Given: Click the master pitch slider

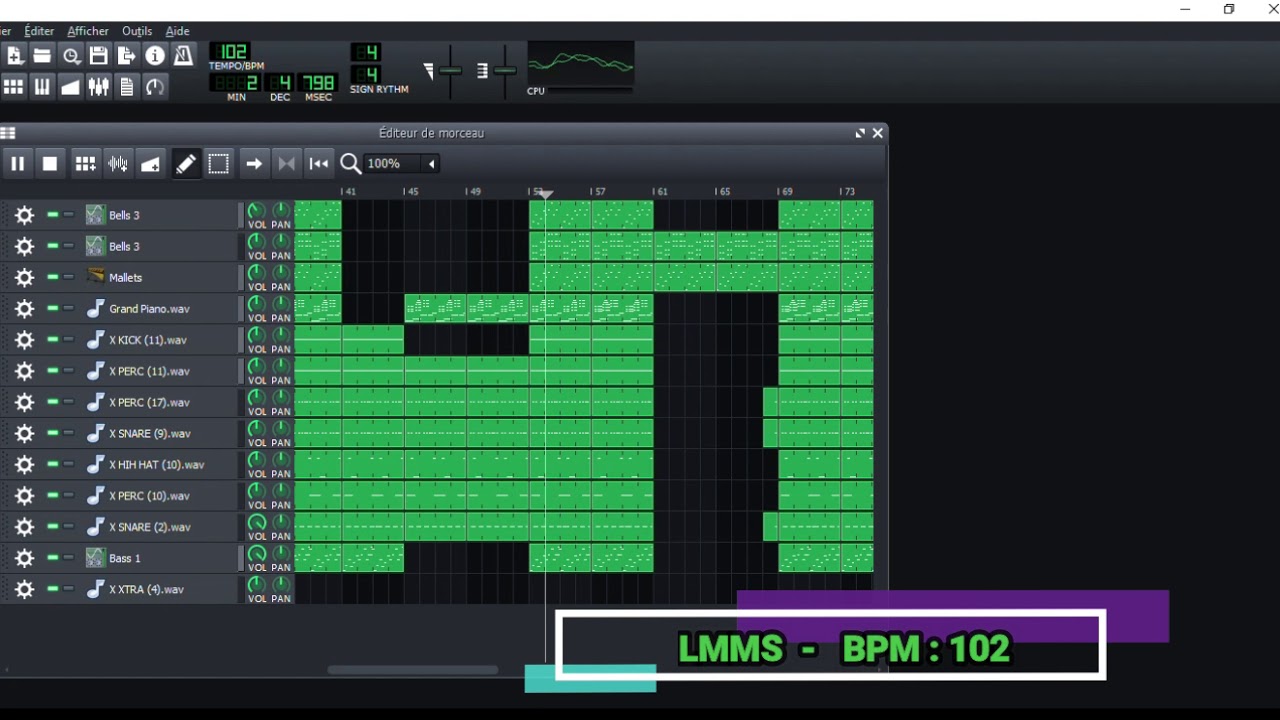Looking at the screenshot, I should (x=505, y=71).
